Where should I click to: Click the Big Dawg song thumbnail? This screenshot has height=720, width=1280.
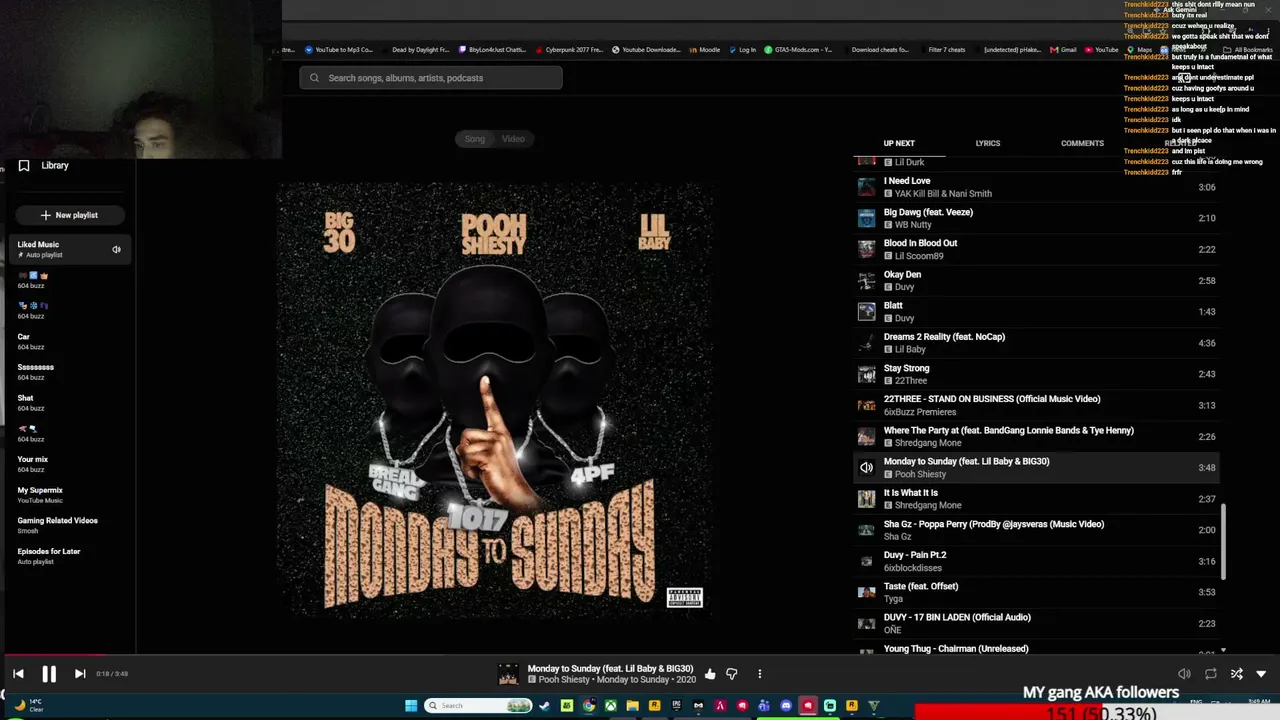[867, 218]
